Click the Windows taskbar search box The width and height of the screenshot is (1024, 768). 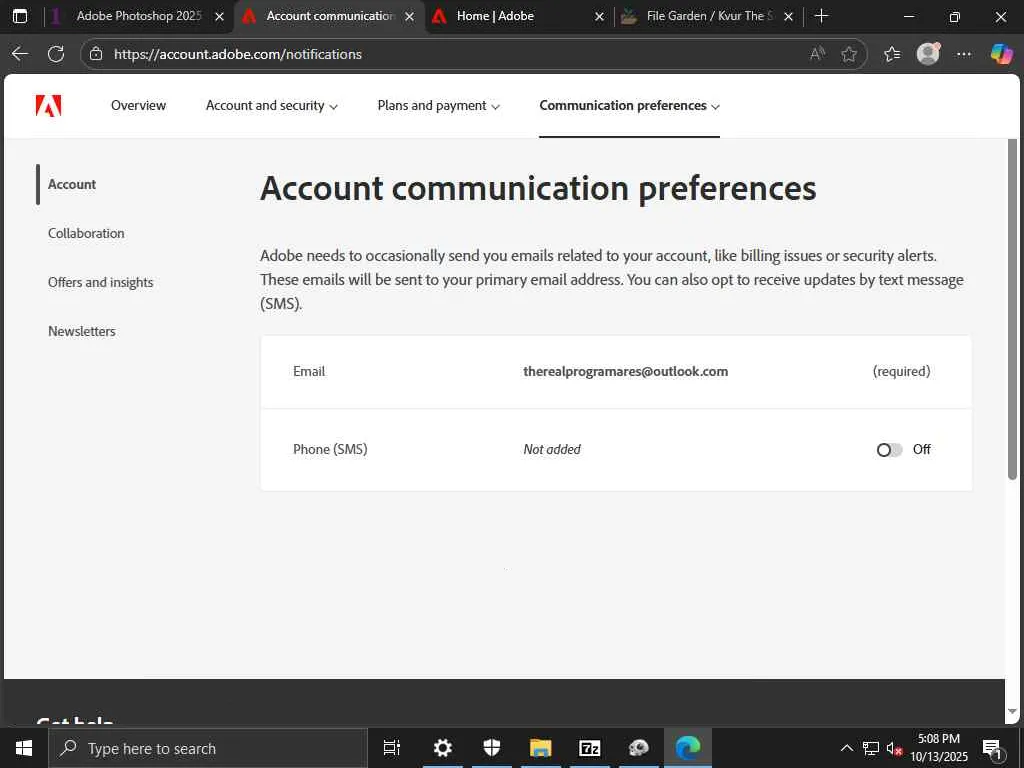tap(208, 748)
